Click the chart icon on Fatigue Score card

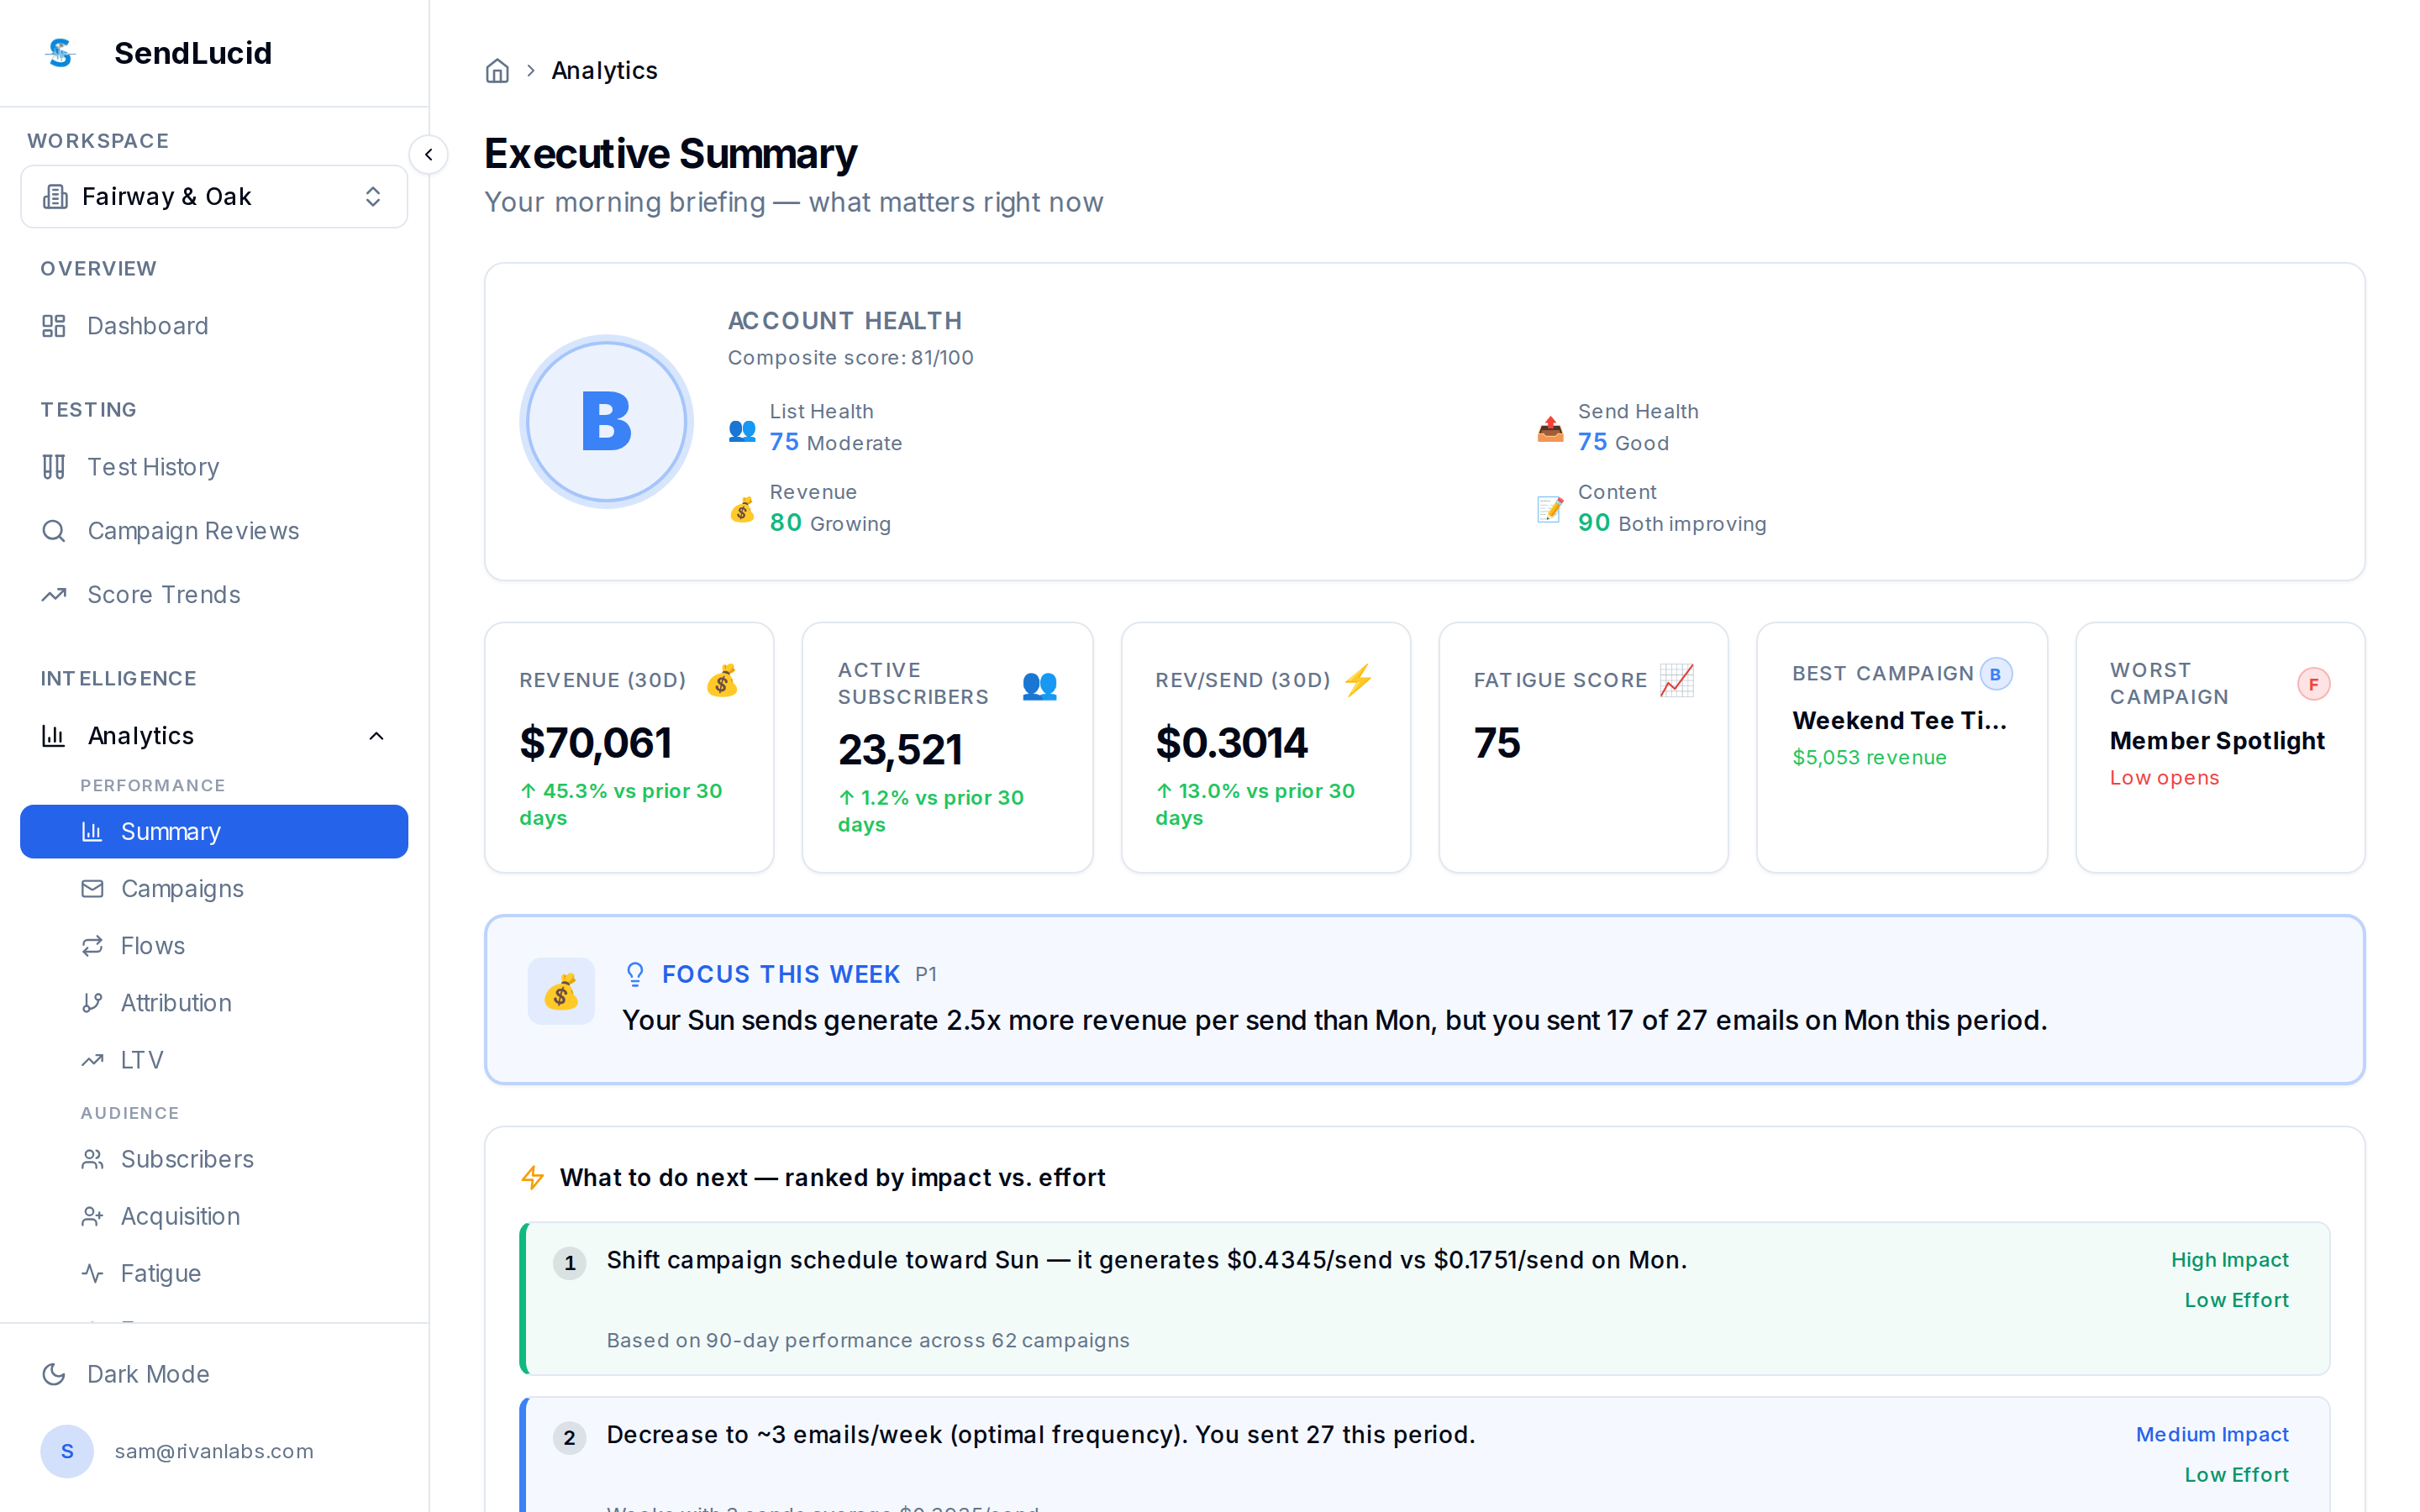click(1677, 680)
